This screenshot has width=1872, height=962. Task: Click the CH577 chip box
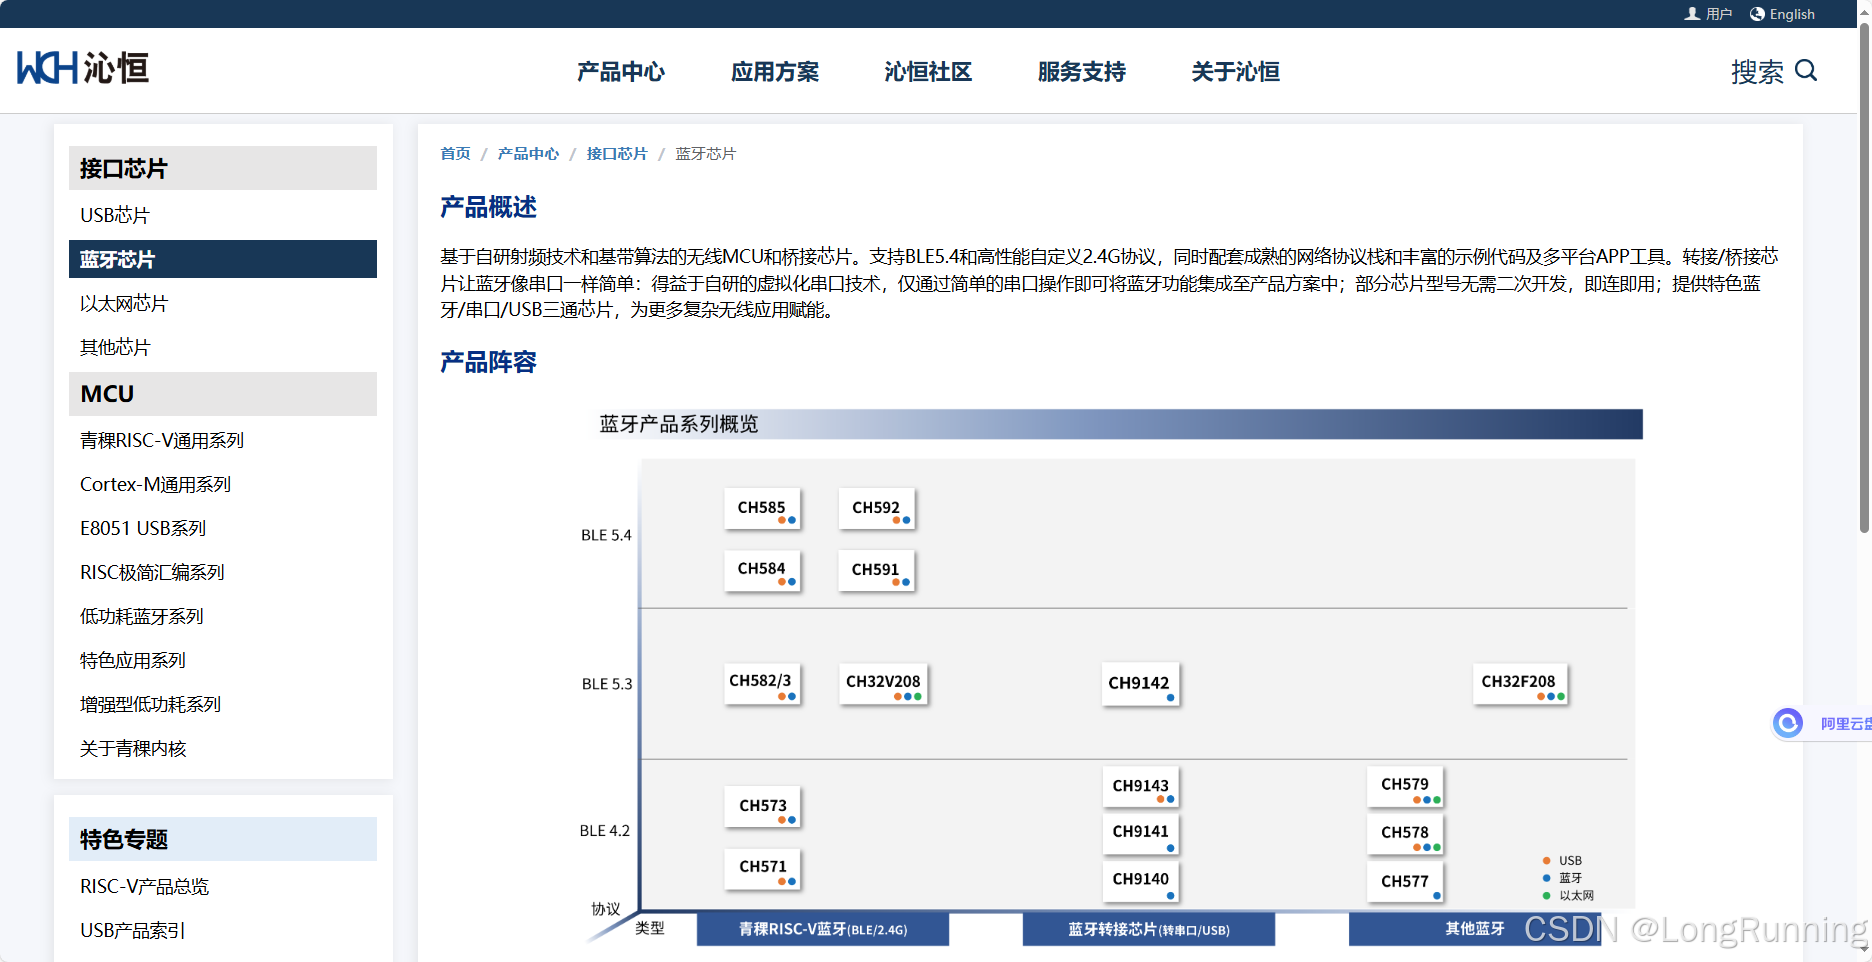(1406, 881)
